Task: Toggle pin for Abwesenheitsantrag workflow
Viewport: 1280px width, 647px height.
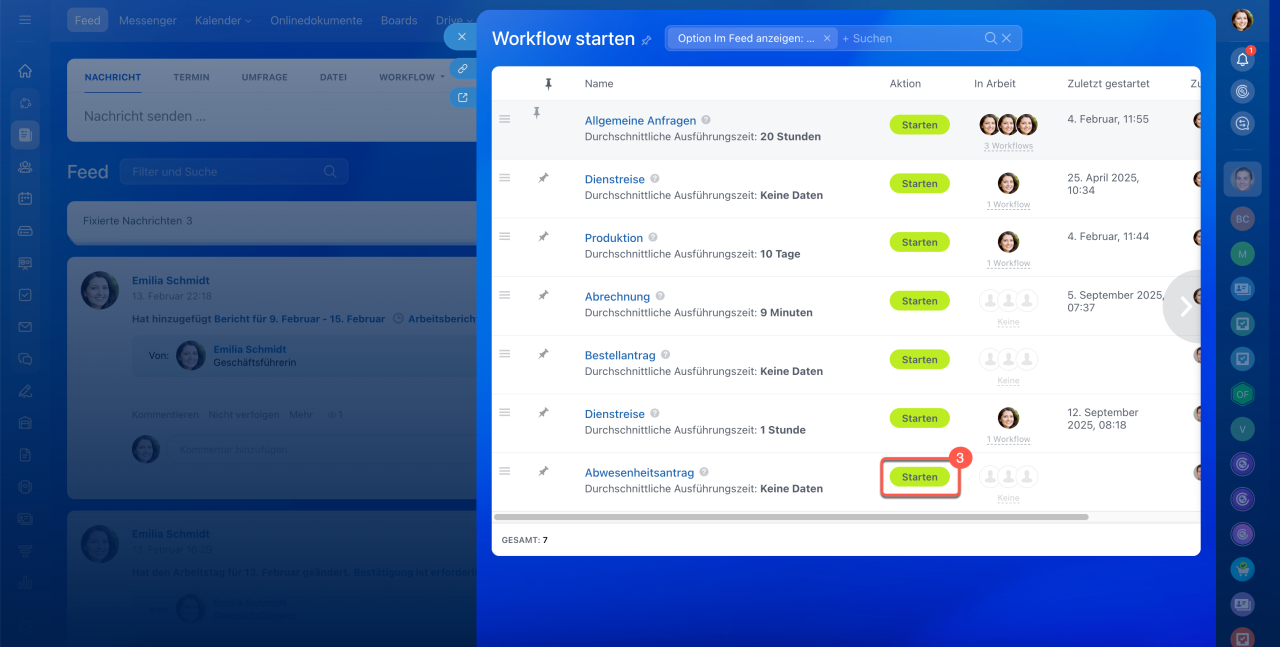Action: tap(544, 471)
